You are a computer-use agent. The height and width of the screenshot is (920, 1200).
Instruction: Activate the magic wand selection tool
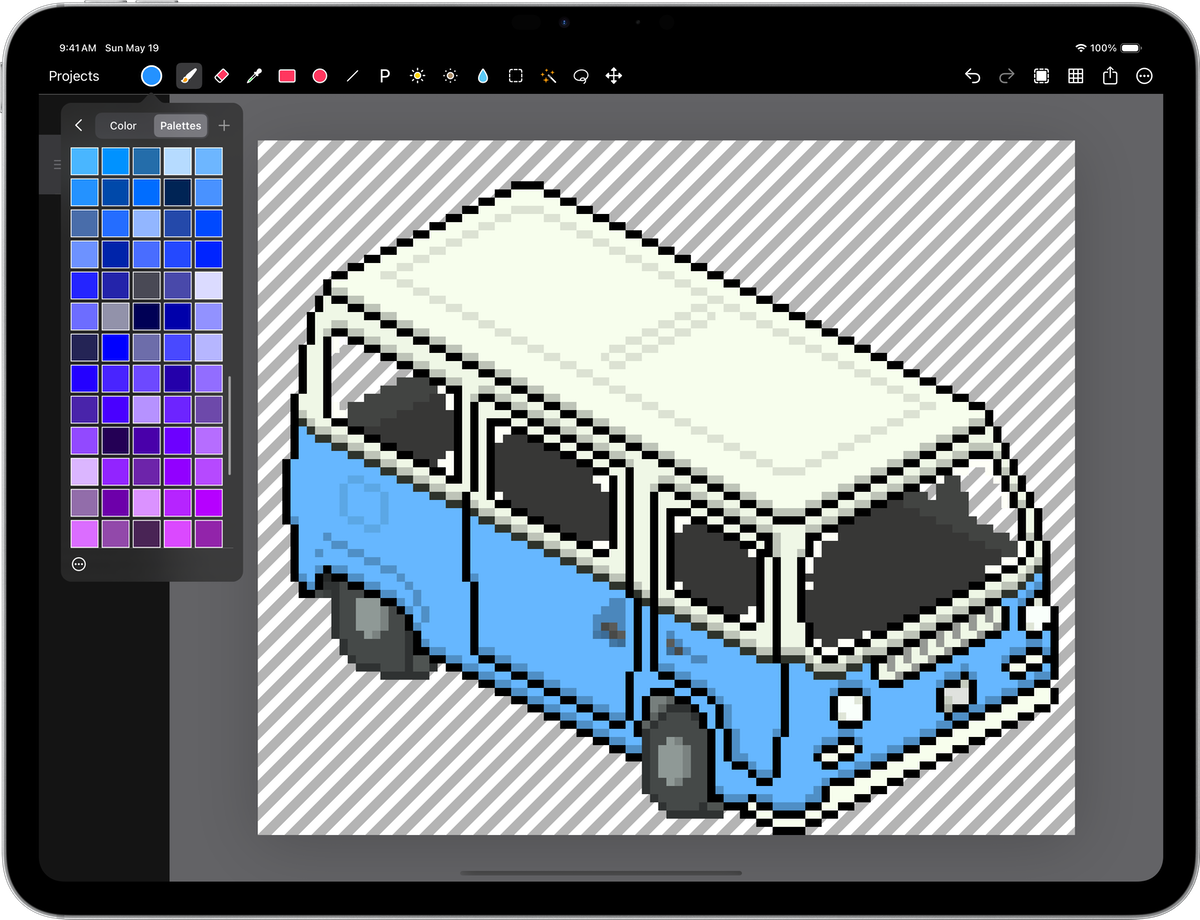(548, 76)
